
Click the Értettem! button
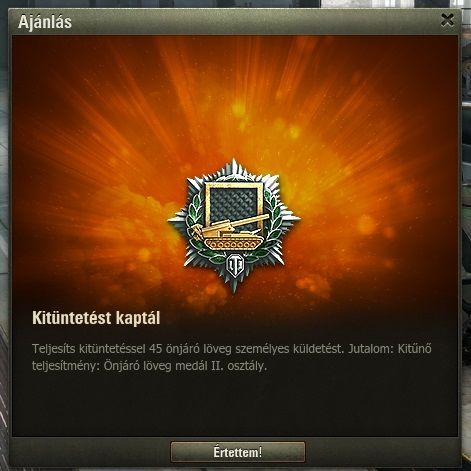[238, 452]
